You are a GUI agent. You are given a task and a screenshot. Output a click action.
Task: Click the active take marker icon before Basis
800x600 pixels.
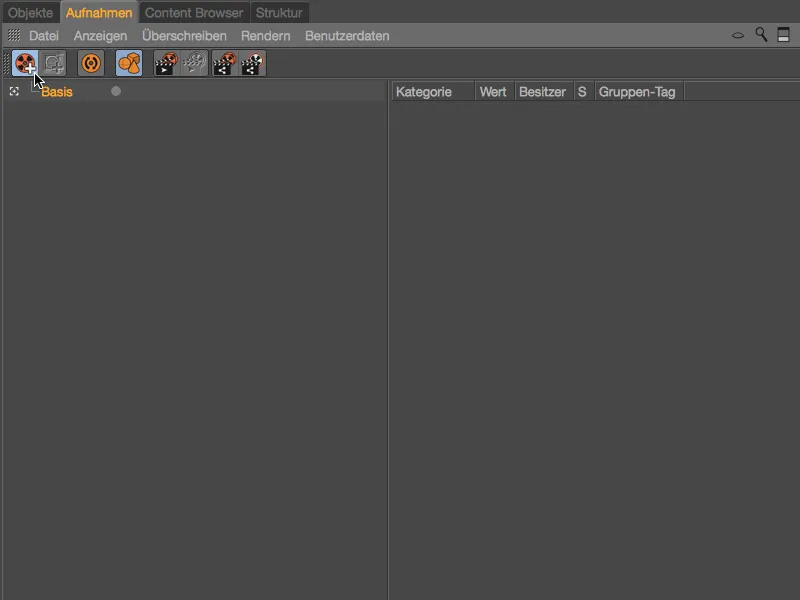point(14,91)
